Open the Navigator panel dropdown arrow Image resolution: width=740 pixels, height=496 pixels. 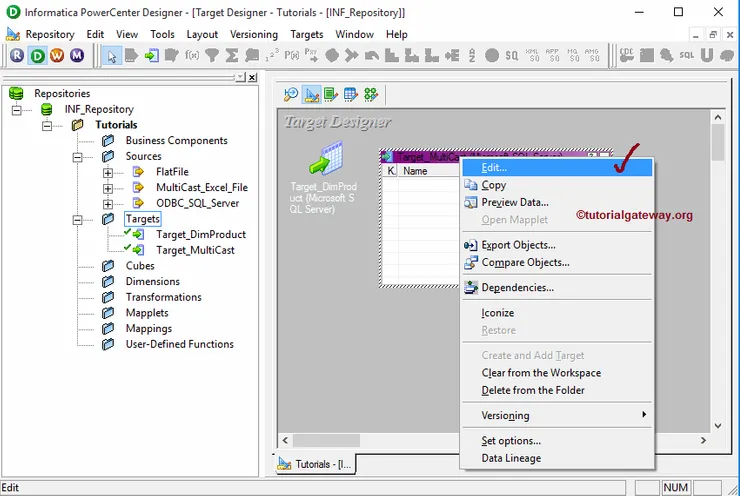[241, 77]
